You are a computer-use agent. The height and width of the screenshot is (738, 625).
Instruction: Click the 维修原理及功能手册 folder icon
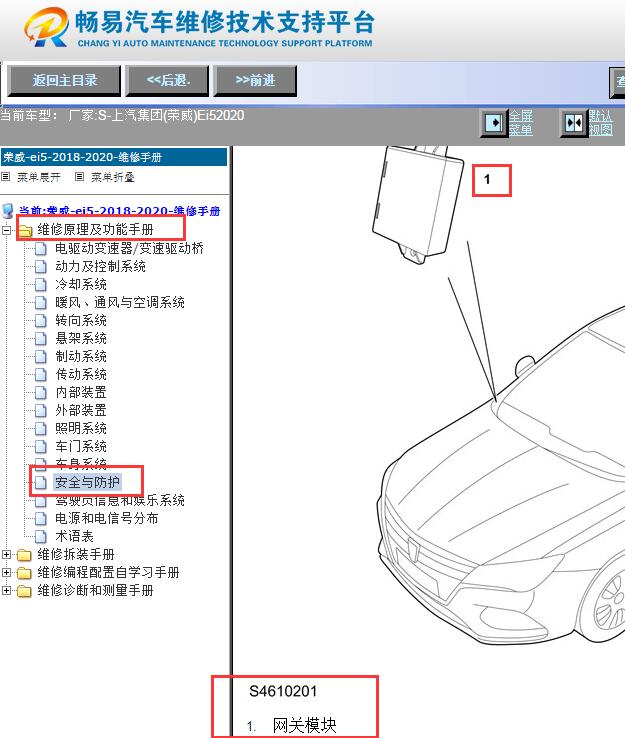tap(24, 230)
